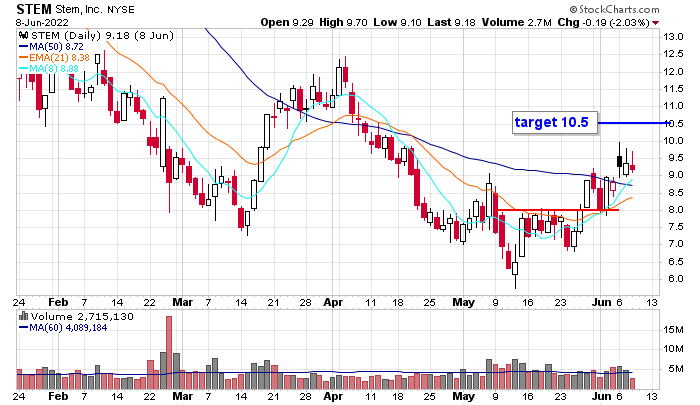This screenshot has height=405, width=700.
Task: Click the orange EMA(21) line swatch
Action: (x=24, y=58)
